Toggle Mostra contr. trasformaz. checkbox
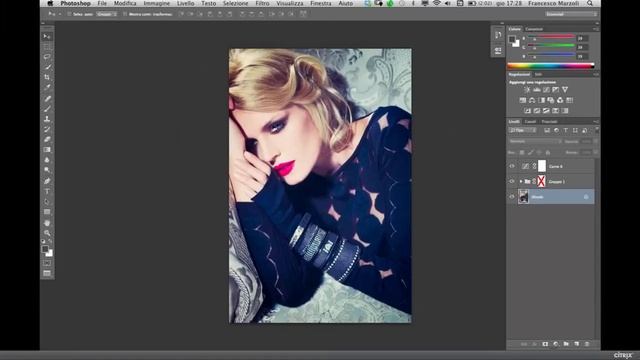The height and width of the screenshot is (360, 640). pyautogui.click(x=125, y=14)
